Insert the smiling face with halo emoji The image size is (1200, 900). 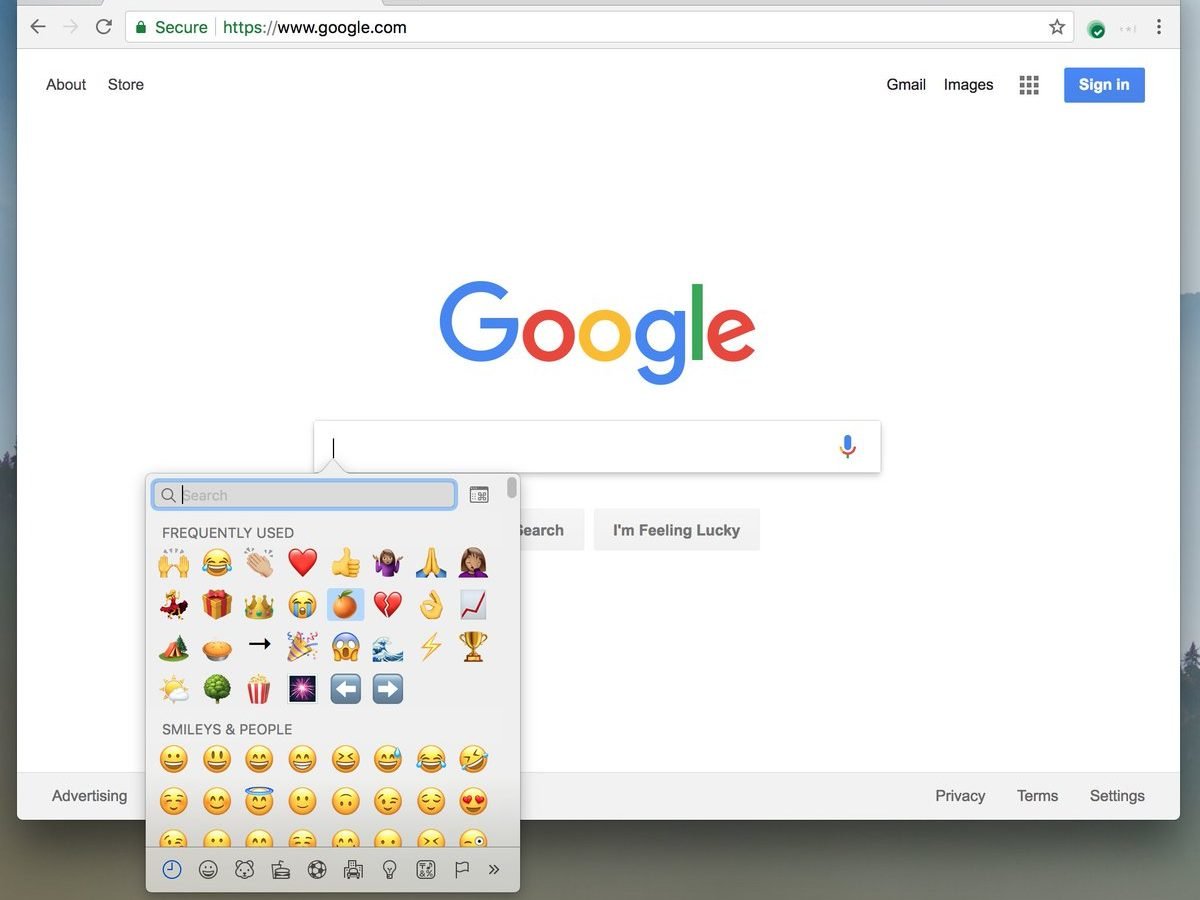point(259,801)
